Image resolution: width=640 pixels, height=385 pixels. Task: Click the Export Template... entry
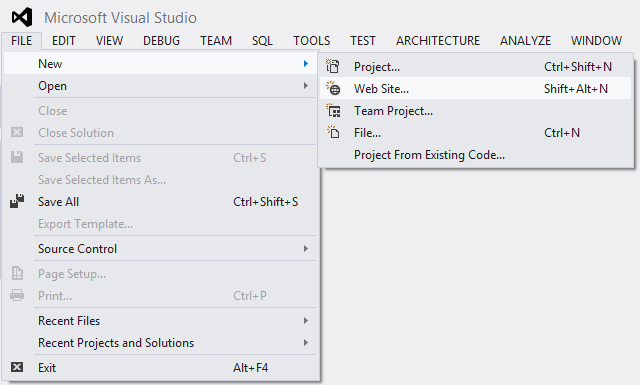[160, 224]
